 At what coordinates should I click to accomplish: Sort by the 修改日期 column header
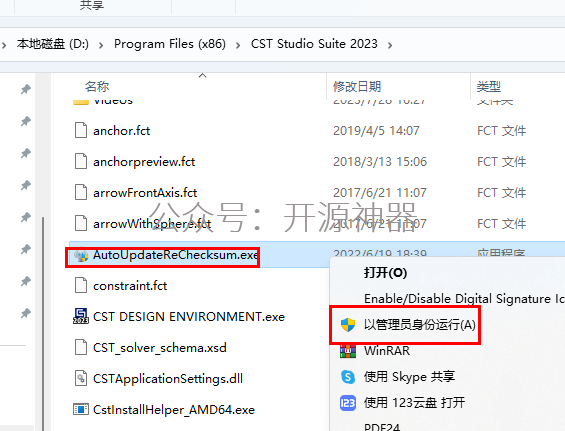coord(357,86)
